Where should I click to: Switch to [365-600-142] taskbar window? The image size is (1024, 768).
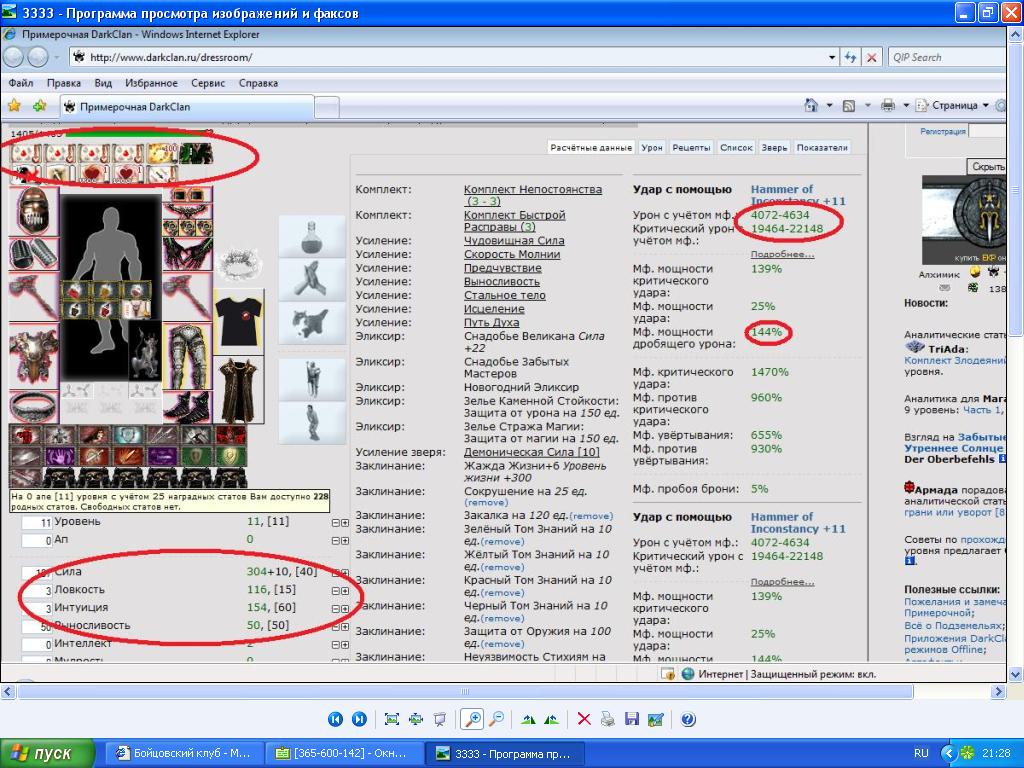click(x=344, y=754)
